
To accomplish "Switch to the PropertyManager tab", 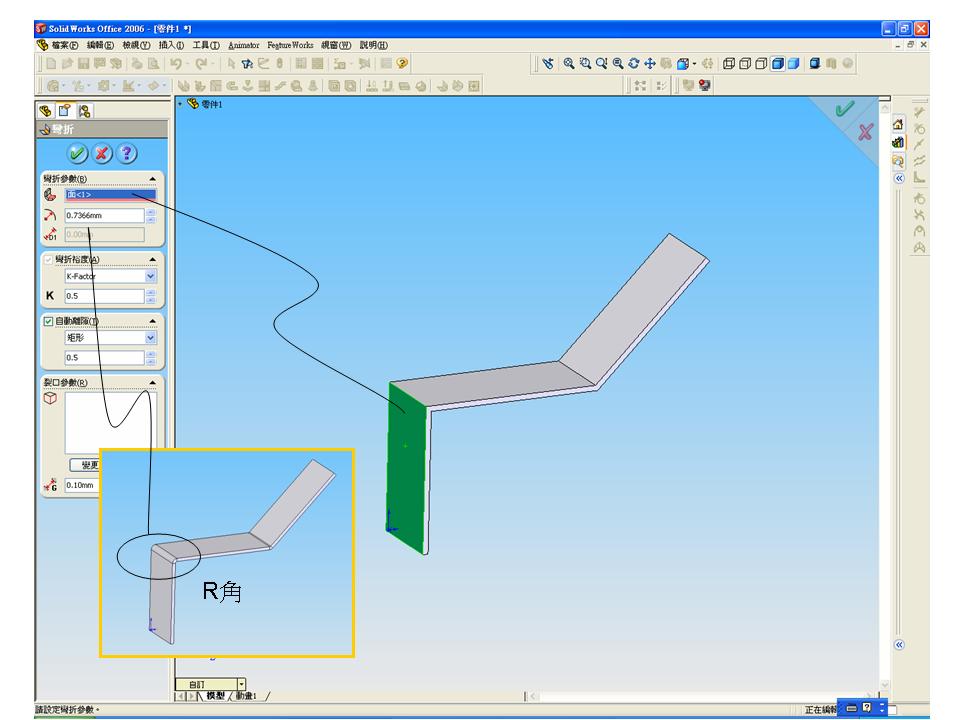I will [64, 111].
